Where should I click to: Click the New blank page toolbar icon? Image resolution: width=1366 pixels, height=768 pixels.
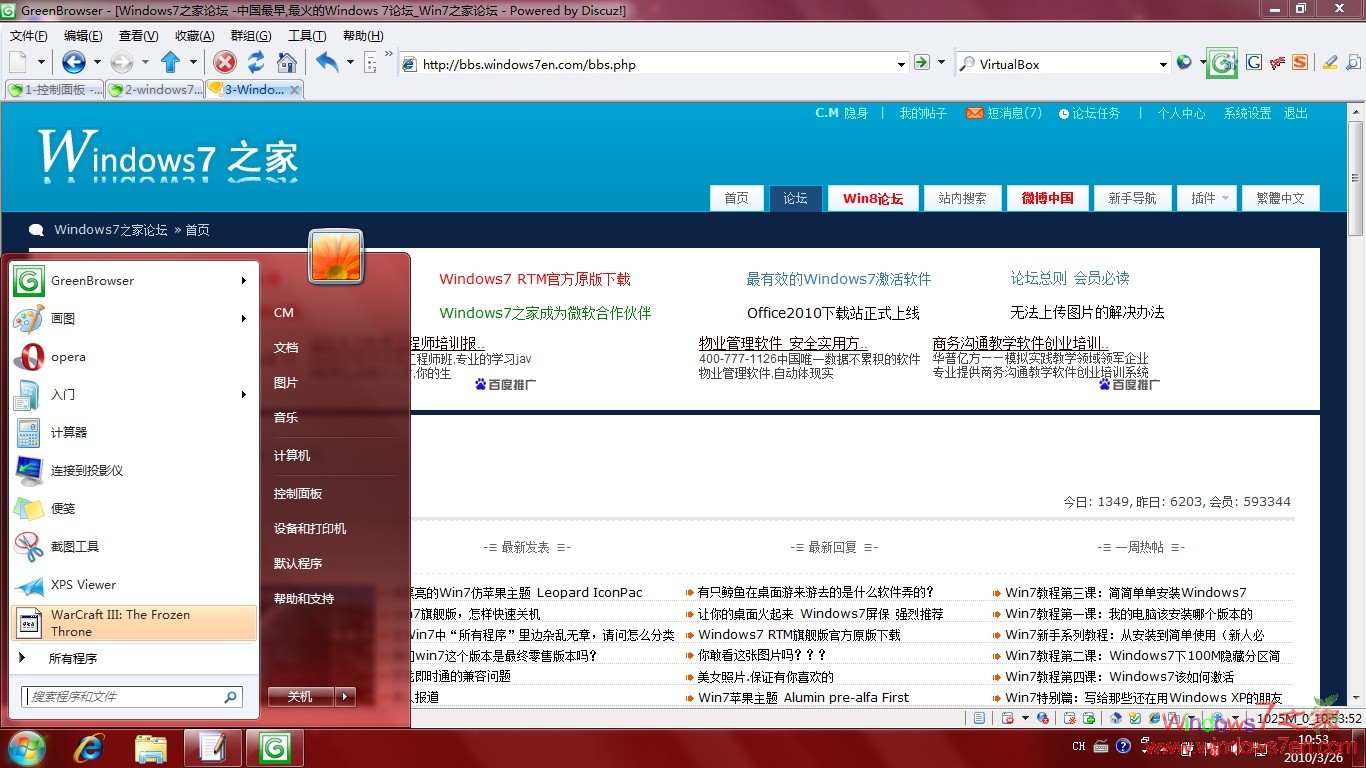pyautogui.click(x=18, y=63)
